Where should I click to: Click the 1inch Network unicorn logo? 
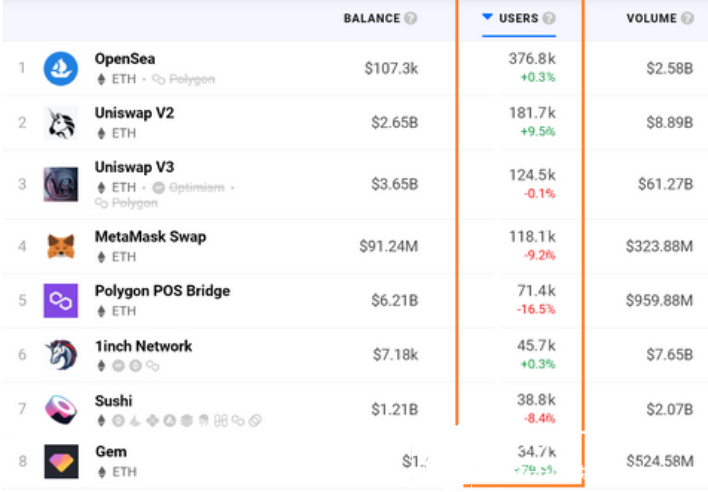coord(61,355)
